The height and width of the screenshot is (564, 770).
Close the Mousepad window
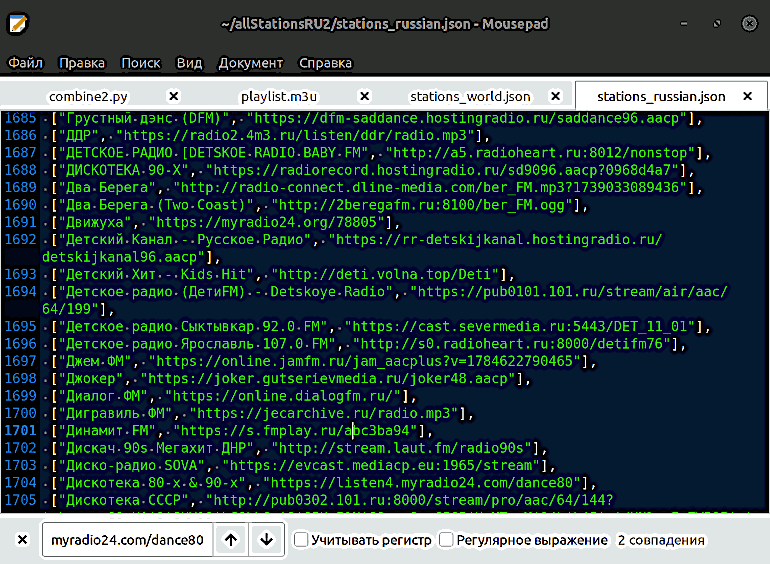(749, 24)
